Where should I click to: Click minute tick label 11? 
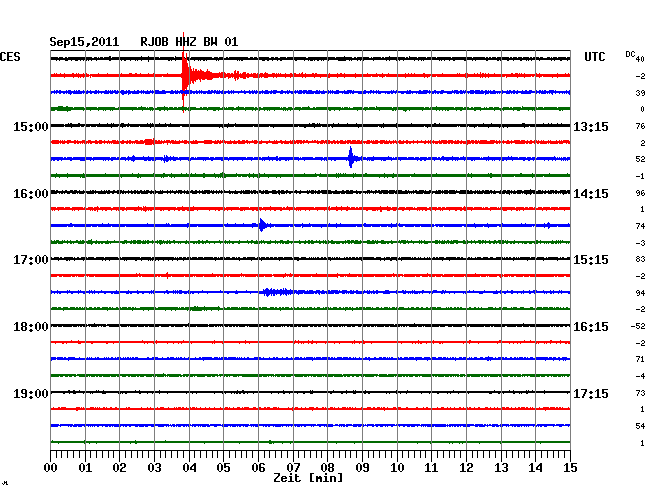[x=431, y=467]
